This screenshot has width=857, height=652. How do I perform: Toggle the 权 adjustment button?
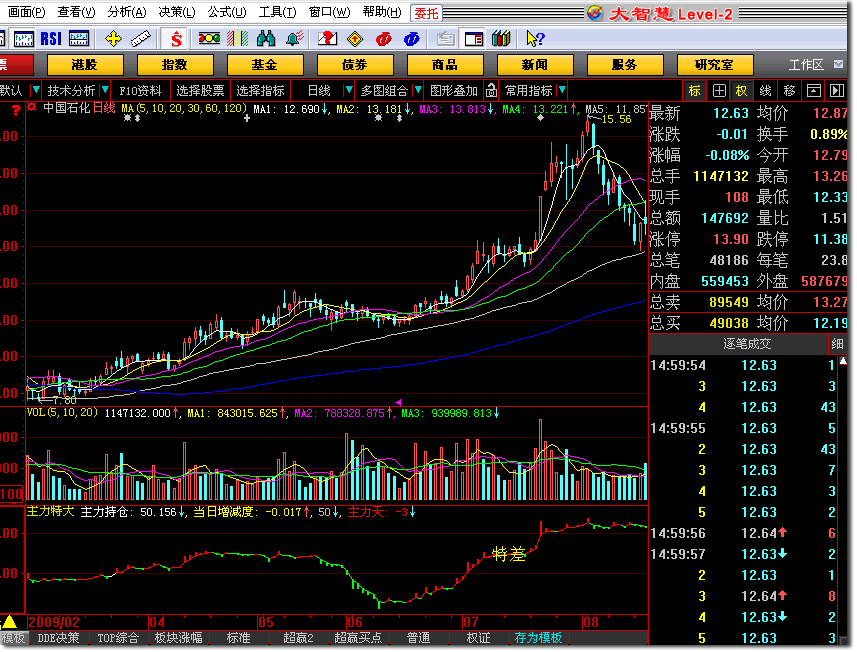(741, 91)
